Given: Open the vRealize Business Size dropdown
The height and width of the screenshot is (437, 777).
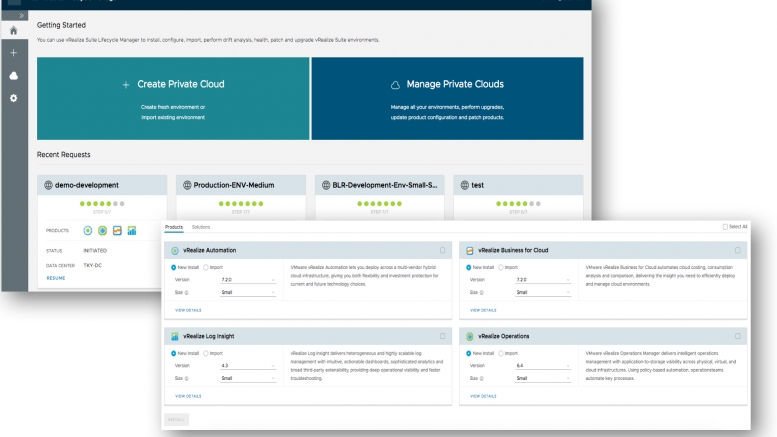Looking at the screenshot, I should [543, 292].
